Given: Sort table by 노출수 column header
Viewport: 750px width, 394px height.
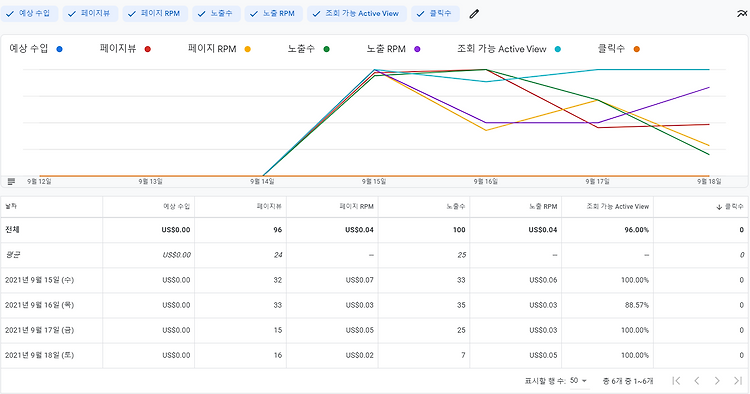Looking at the screenshot, I should click(456, 207).
